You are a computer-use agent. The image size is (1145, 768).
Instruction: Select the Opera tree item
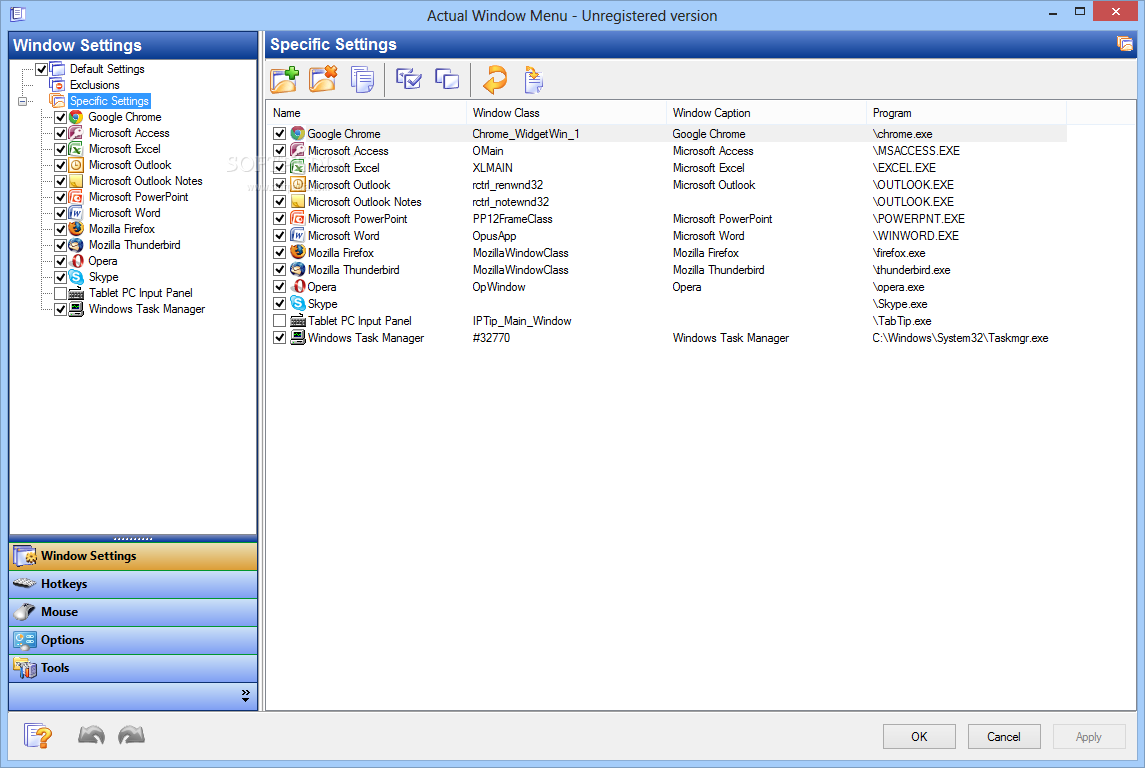click(x=103, y=261)
